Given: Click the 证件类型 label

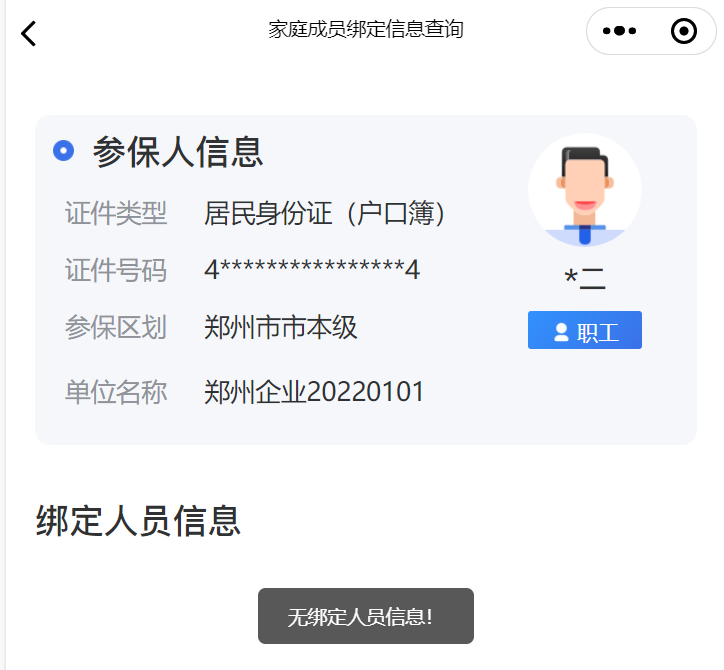Looking at the screenshot, I should (x=116, y=213).
